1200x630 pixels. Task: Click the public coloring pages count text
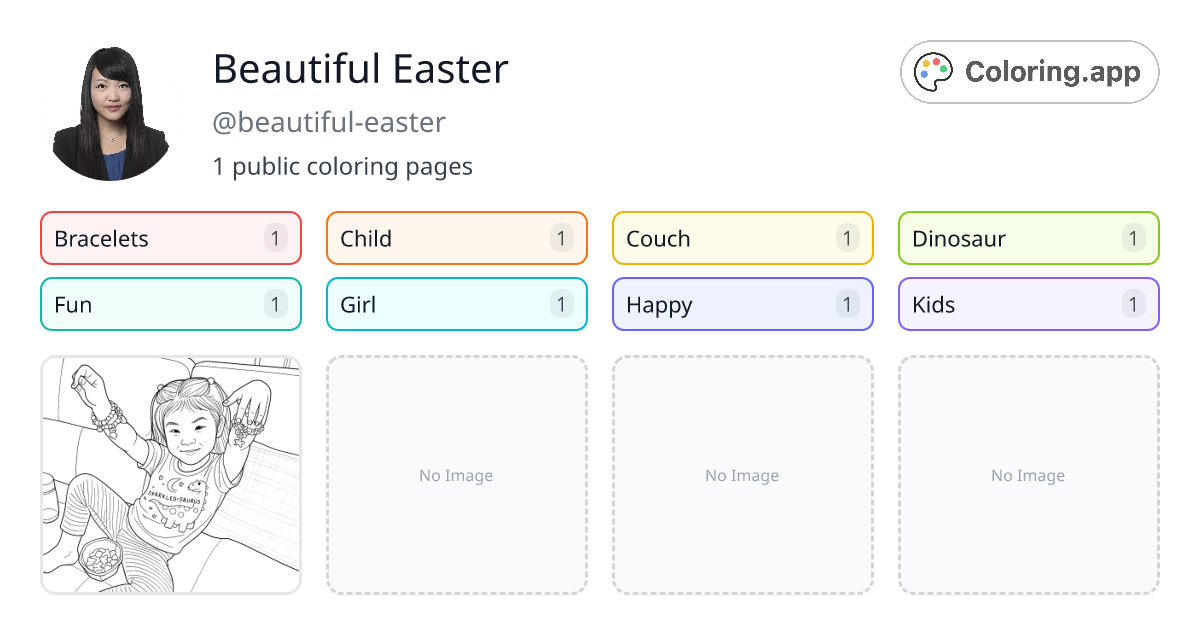pos(343,166)
